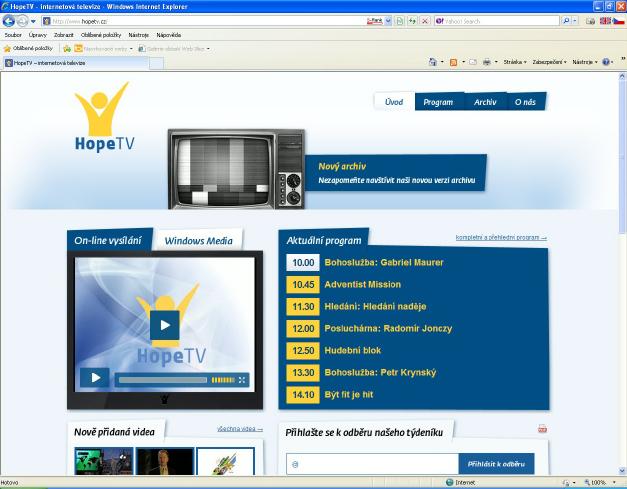This screenshot has height=489, width=627.
Task: Open the man in suit video thumbnail
Action: coord(165,461)
